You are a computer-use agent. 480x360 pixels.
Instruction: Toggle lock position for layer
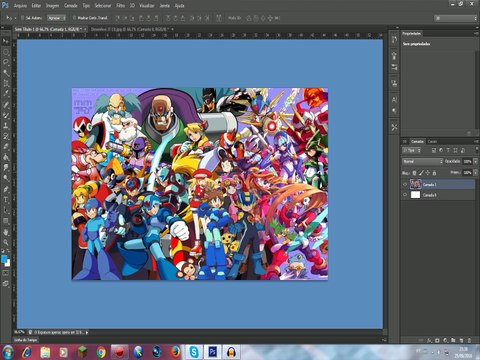(x=428, y=173)
